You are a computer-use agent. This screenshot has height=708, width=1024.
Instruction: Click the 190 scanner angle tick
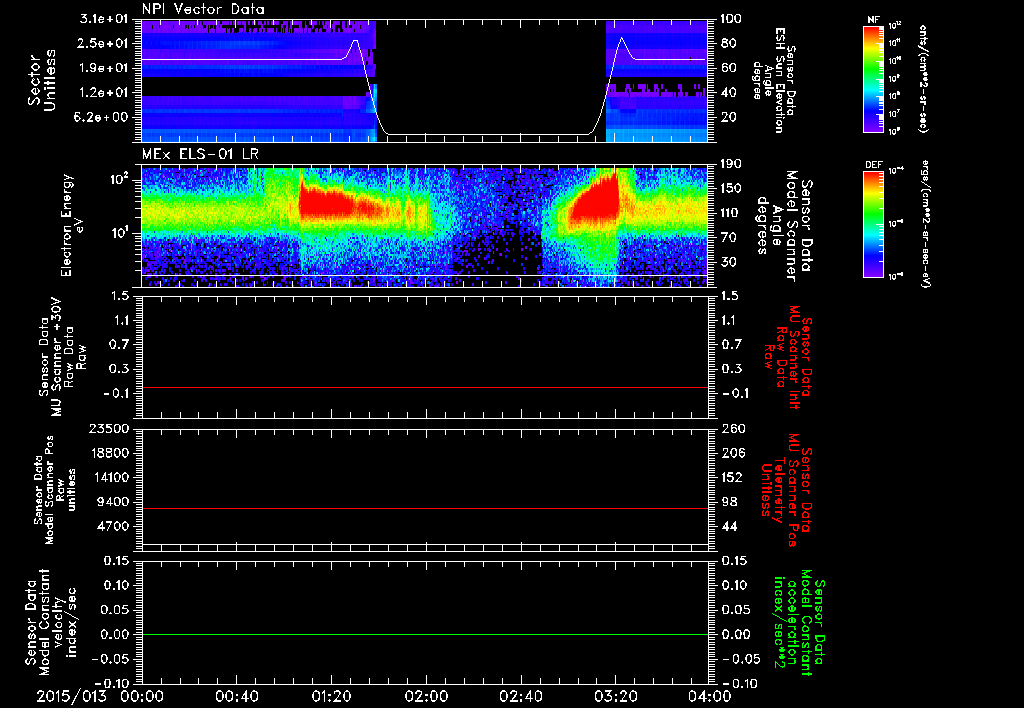731,164
